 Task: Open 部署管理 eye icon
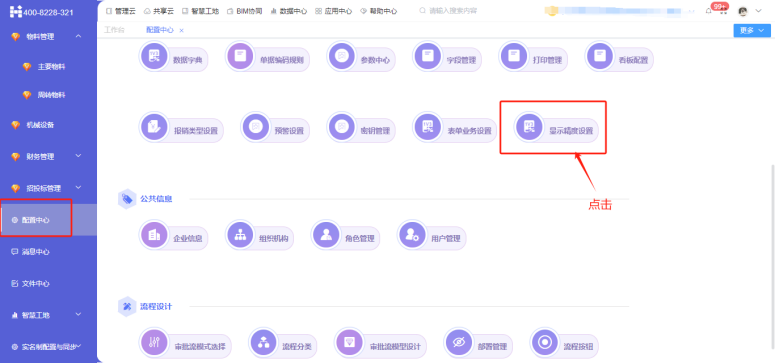[459, 342]
